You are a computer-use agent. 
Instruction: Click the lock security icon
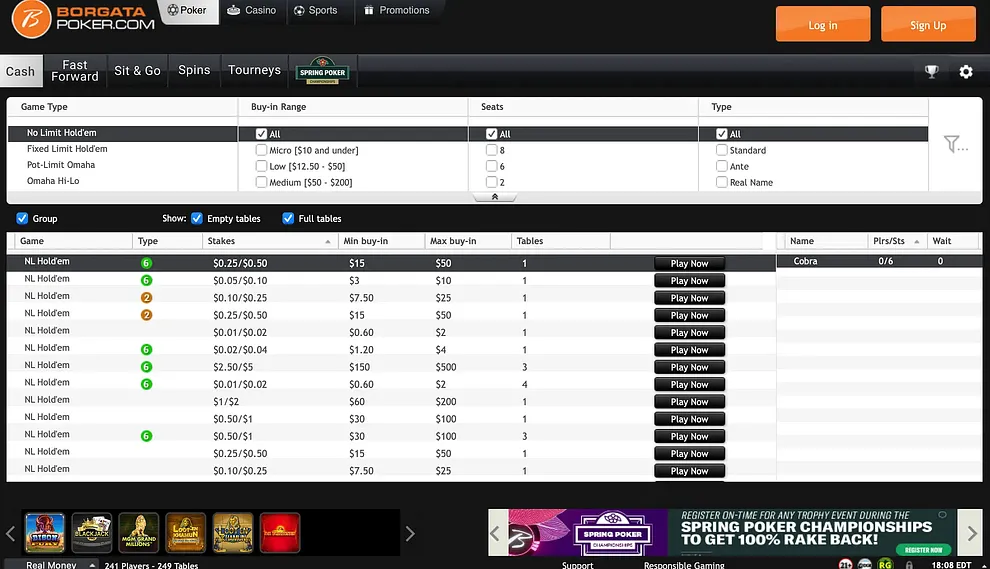click(909, 565)
